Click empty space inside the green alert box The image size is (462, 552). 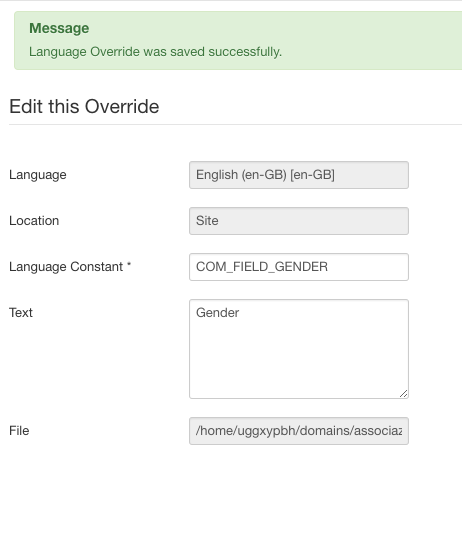click(370, 39)
